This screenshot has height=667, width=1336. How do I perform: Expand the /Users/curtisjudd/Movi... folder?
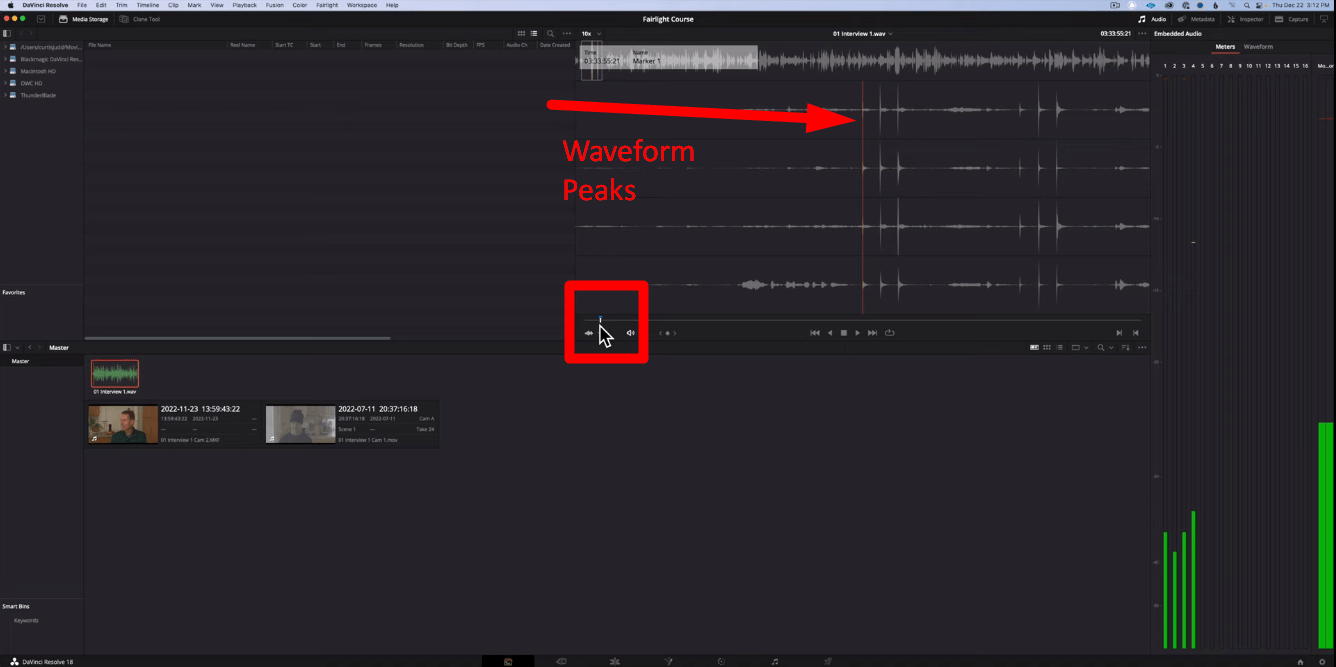pos(5,47)
